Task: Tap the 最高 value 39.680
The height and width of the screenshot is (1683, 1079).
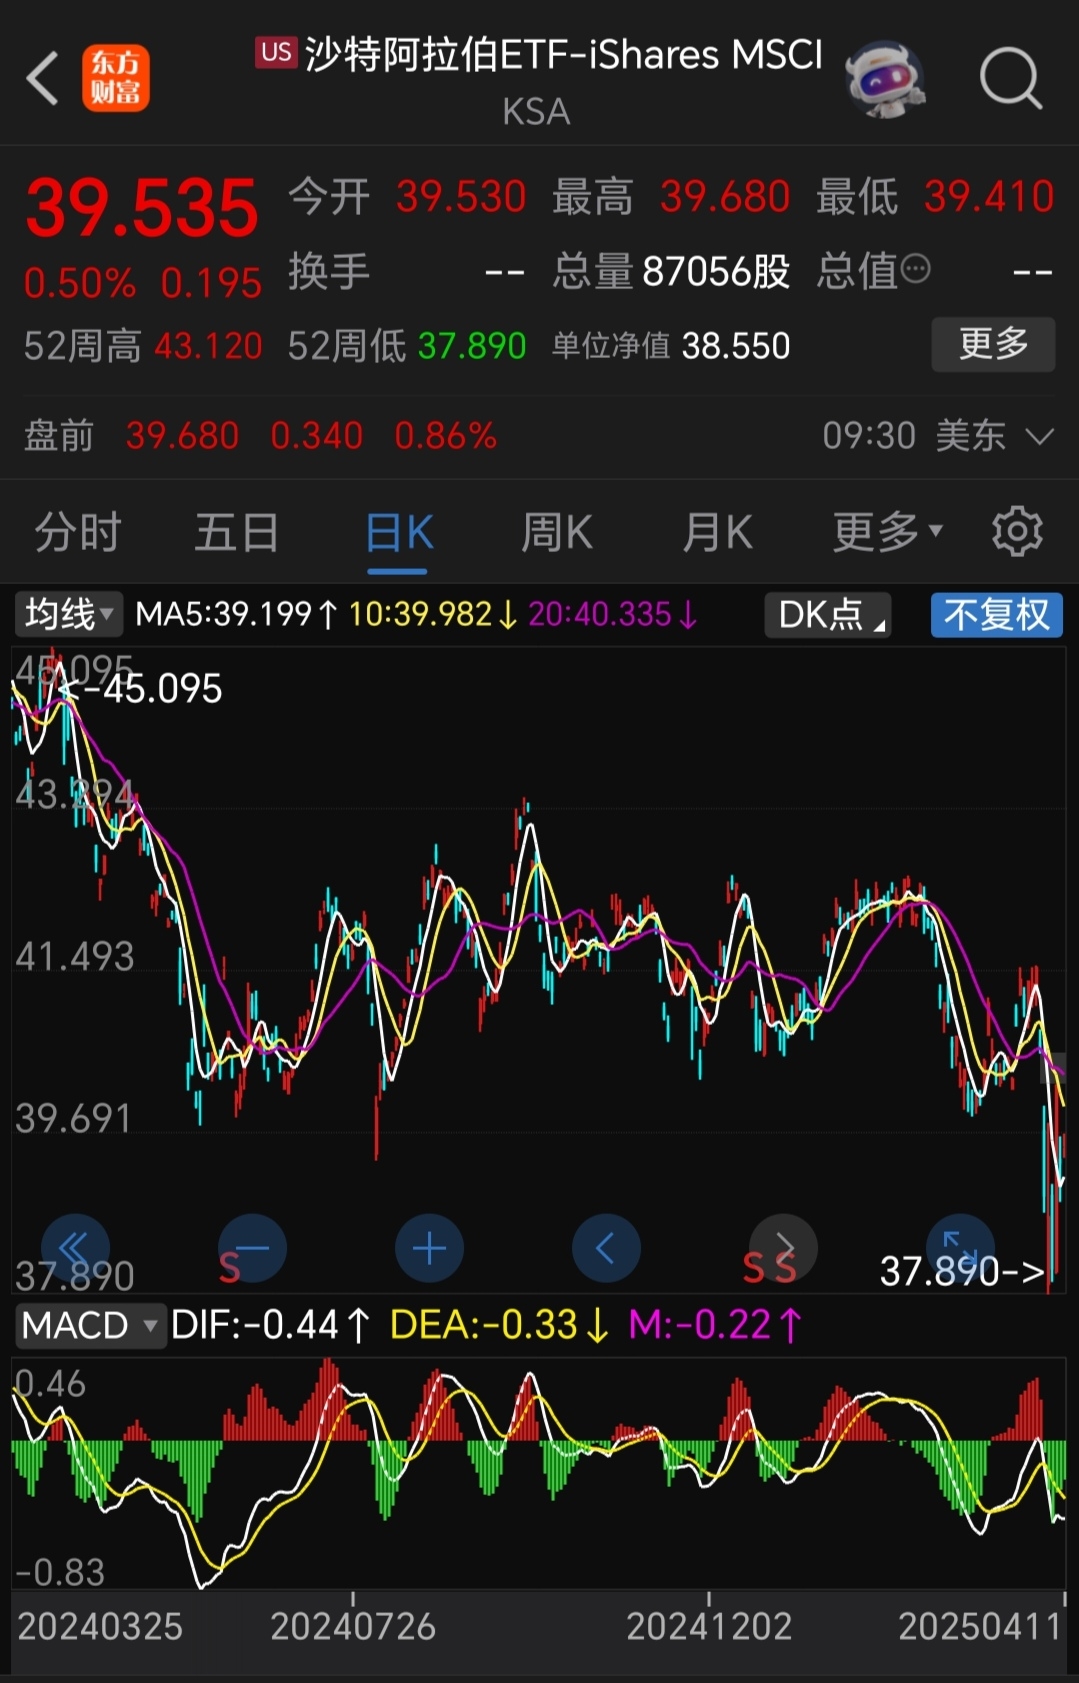Action: point(725,196)
